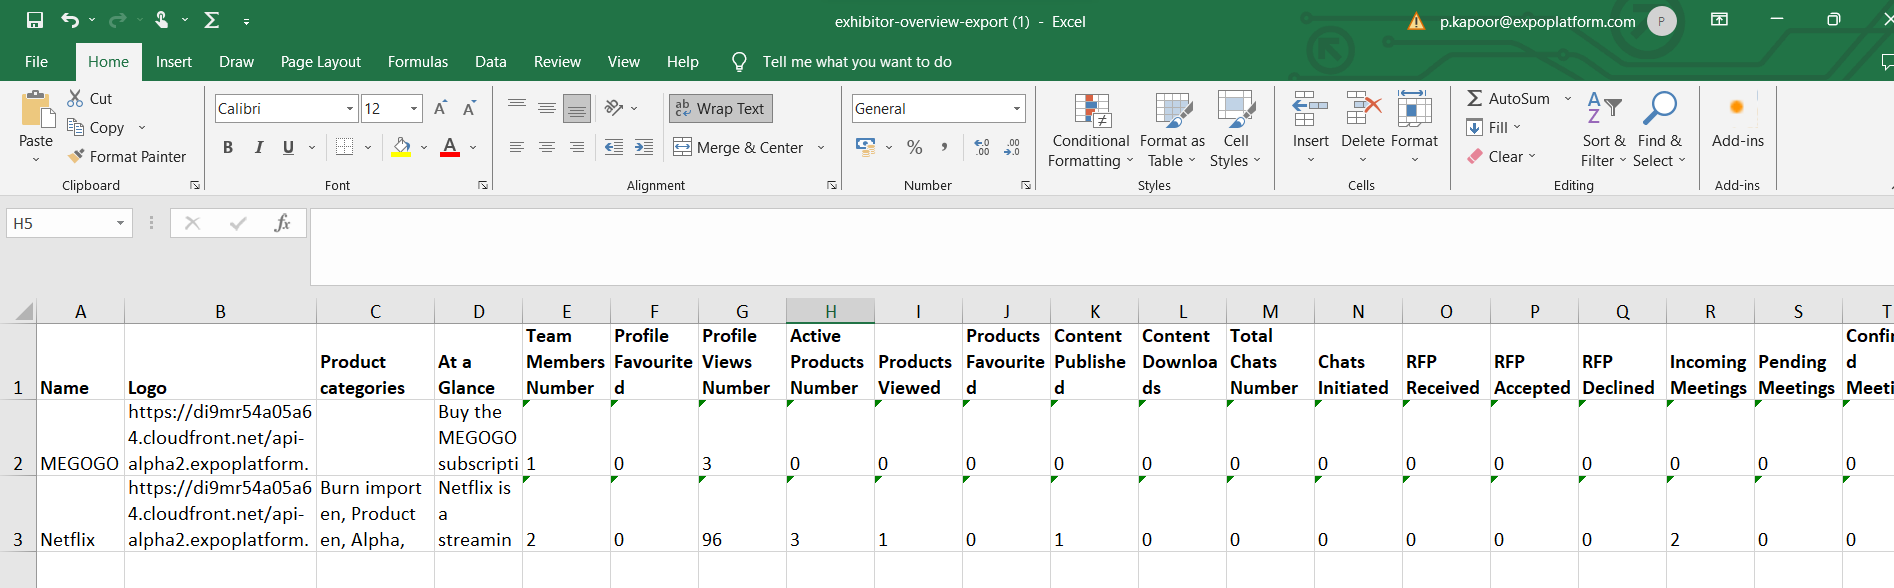Image resolution: width=1894 pixels, height=588 pixels.
Task: Click the AutoSum sigma in the quick access toolbar
Action: (x=212, y=20)
